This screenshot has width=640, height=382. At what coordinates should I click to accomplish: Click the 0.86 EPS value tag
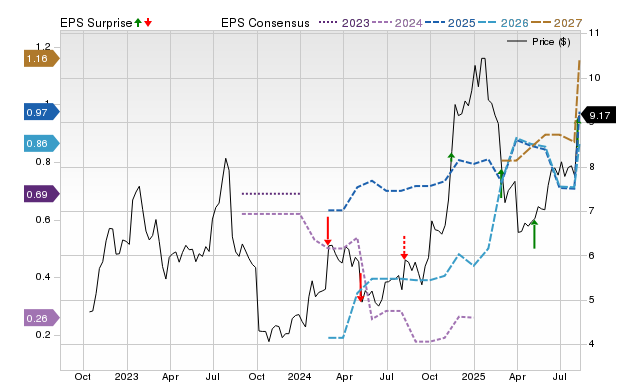[41, 144]
